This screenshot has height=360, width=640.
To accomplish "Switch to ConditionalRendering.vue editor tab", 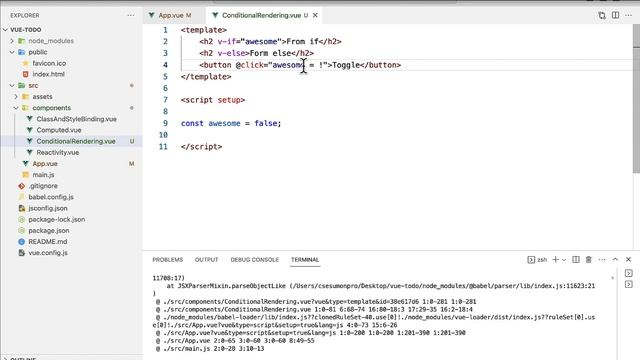I will (261, 15).
